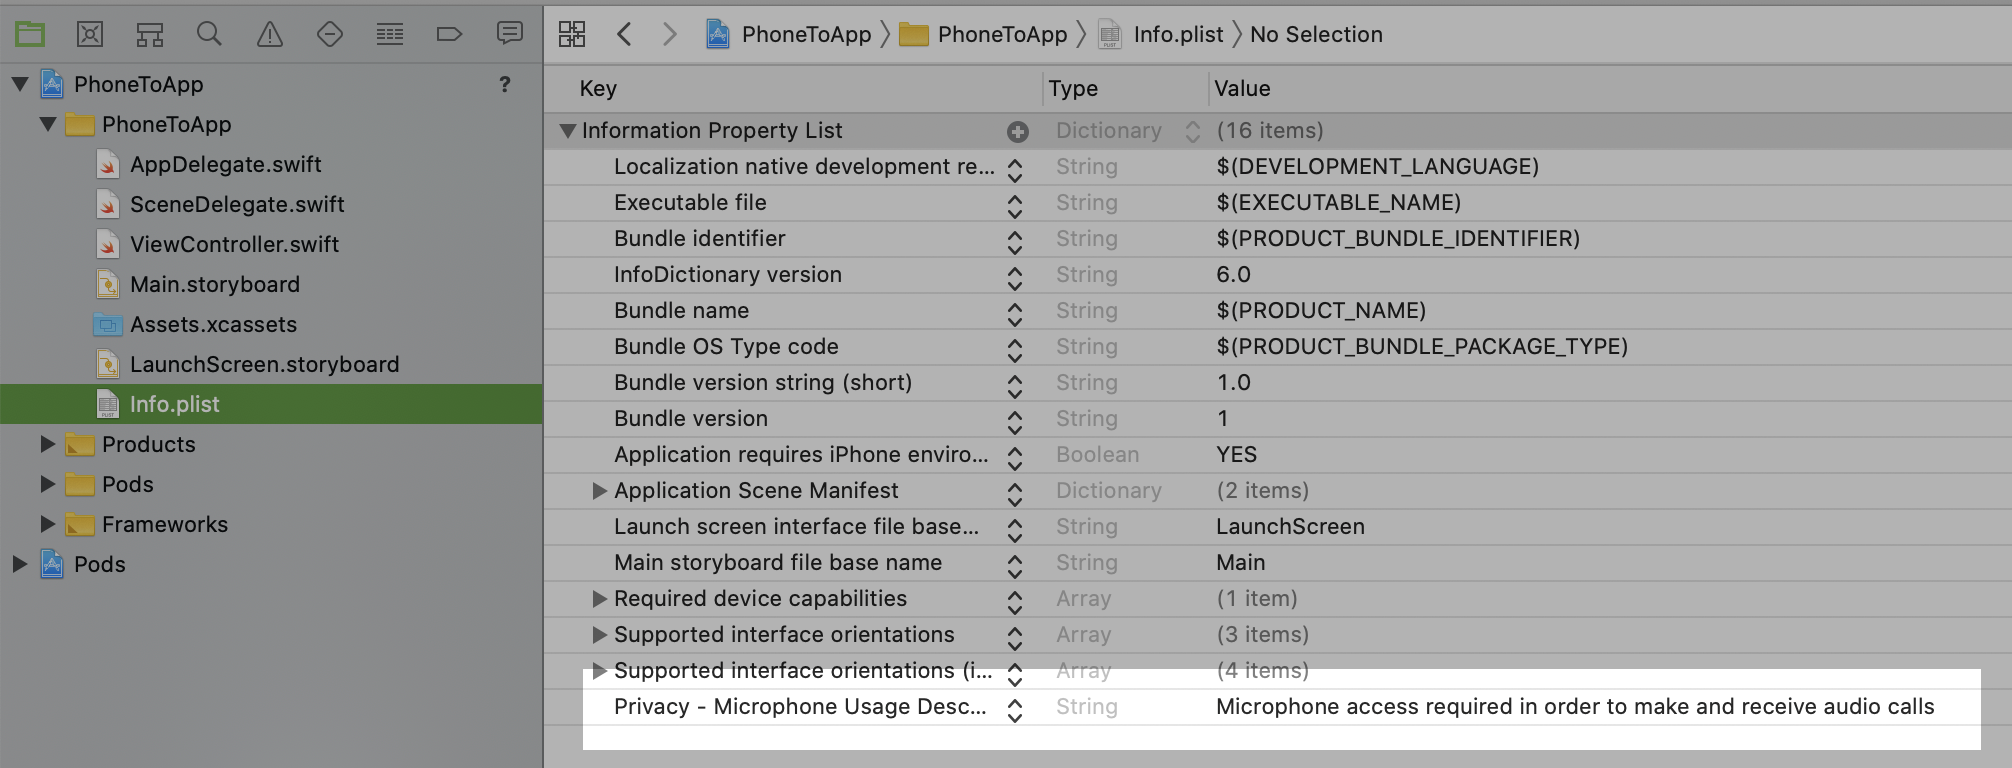Switch to the Symbol navigator
Image resolution: width=2012 pixels, height=768 pixels.
(150, 35)
